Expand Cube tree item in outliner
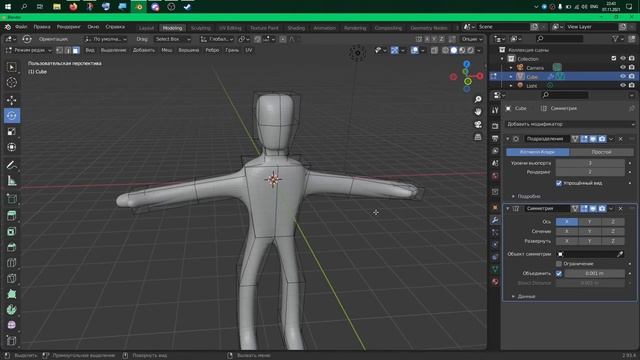The image size is (640, 360). click(511, 77)
